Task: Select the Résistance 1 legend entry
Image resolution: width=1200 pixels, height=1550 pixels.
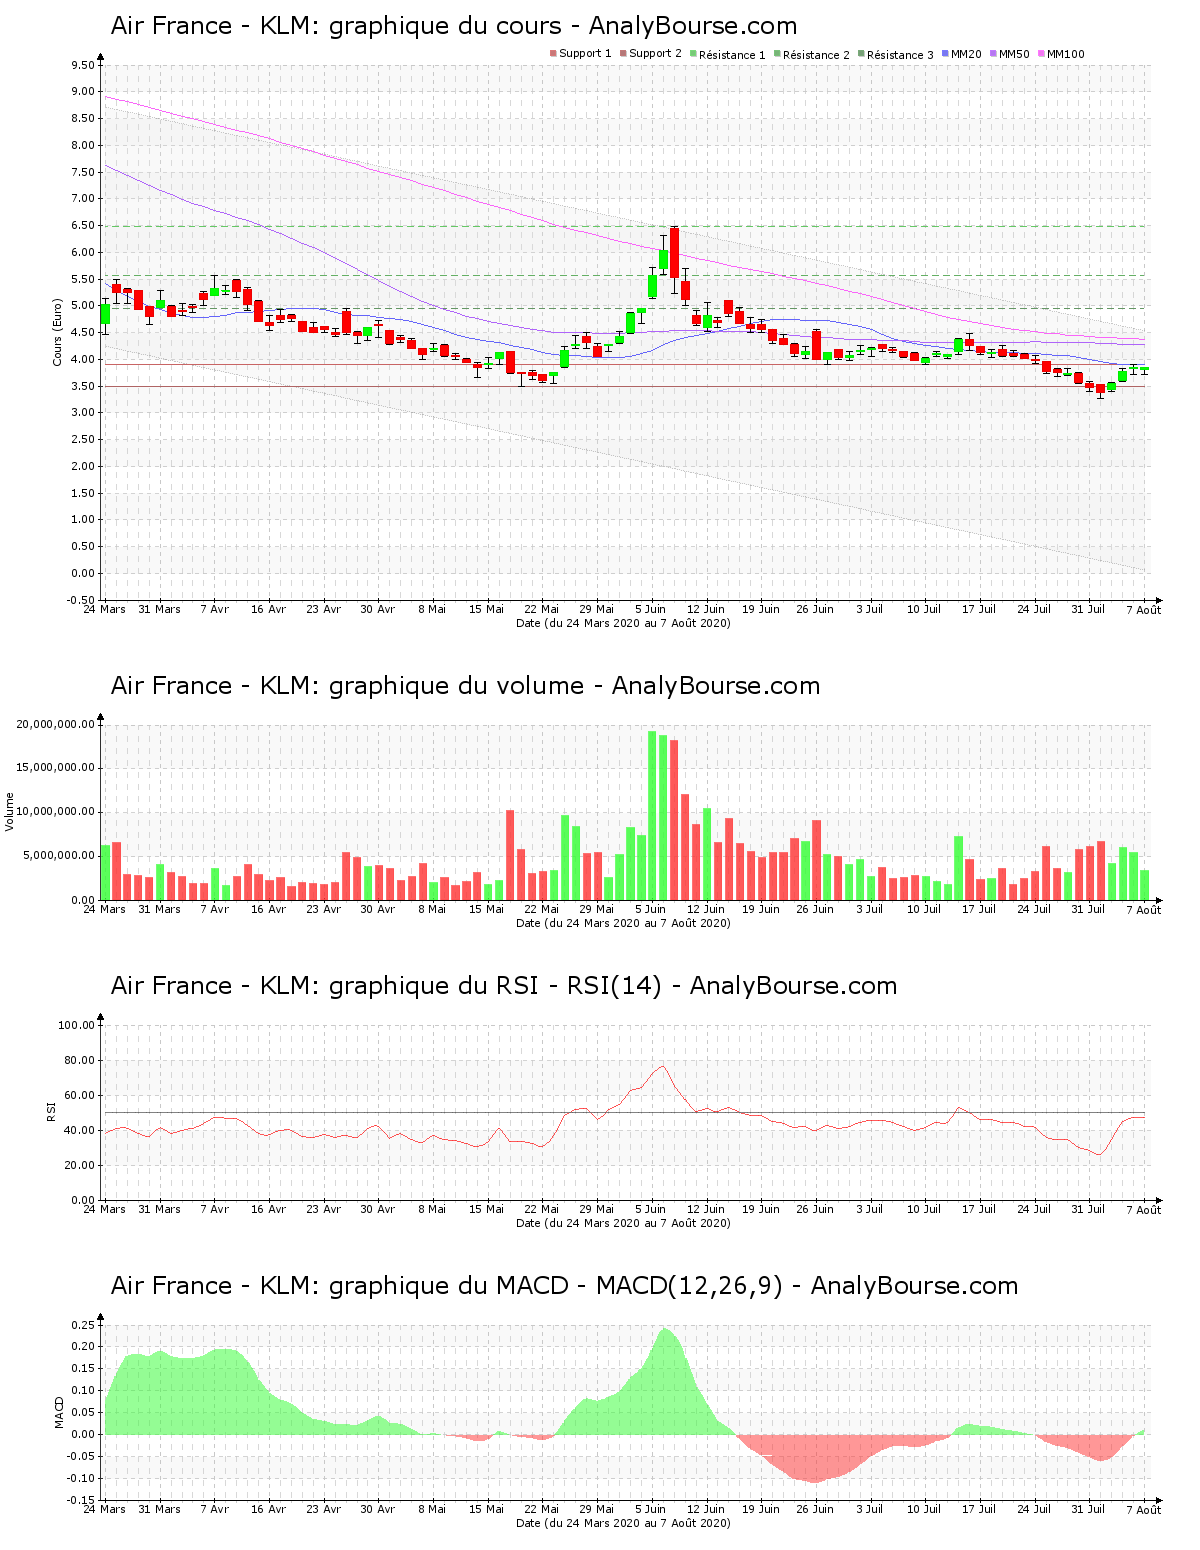Action: [727, 55]
